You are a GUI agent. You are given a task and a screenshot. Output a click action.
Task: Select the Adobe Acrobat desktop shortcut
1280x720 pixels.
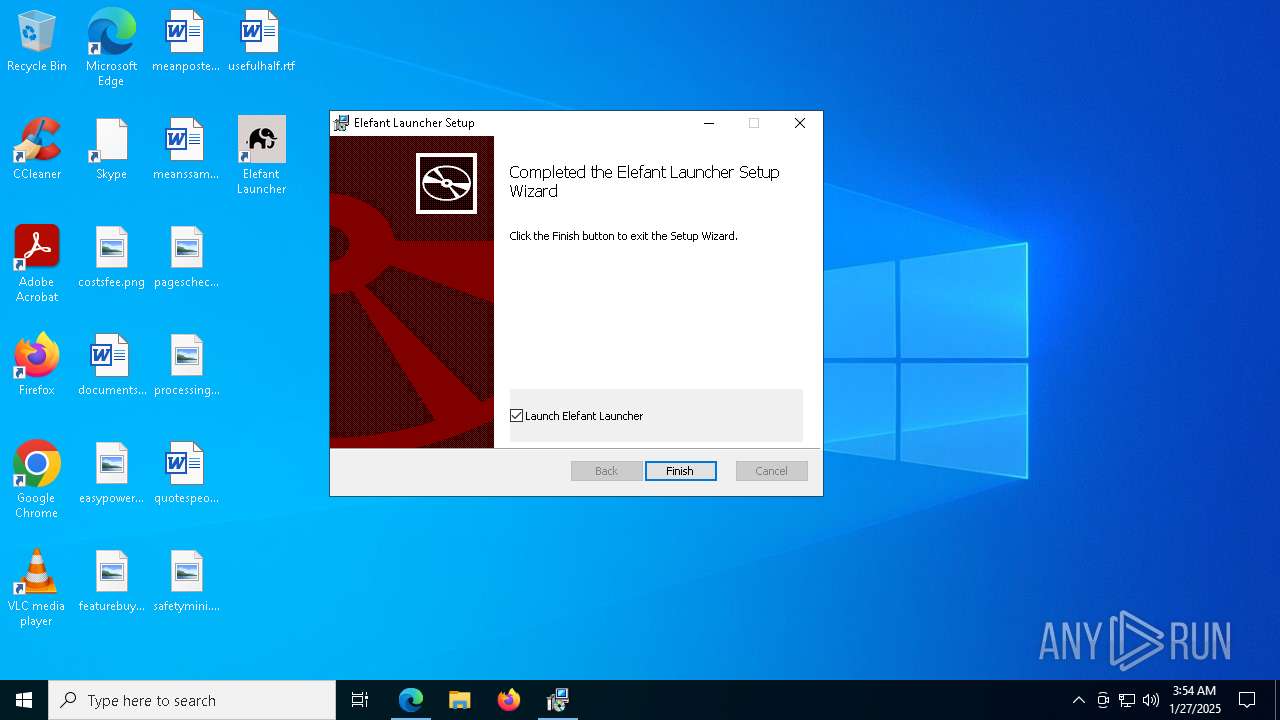point(37,263)
